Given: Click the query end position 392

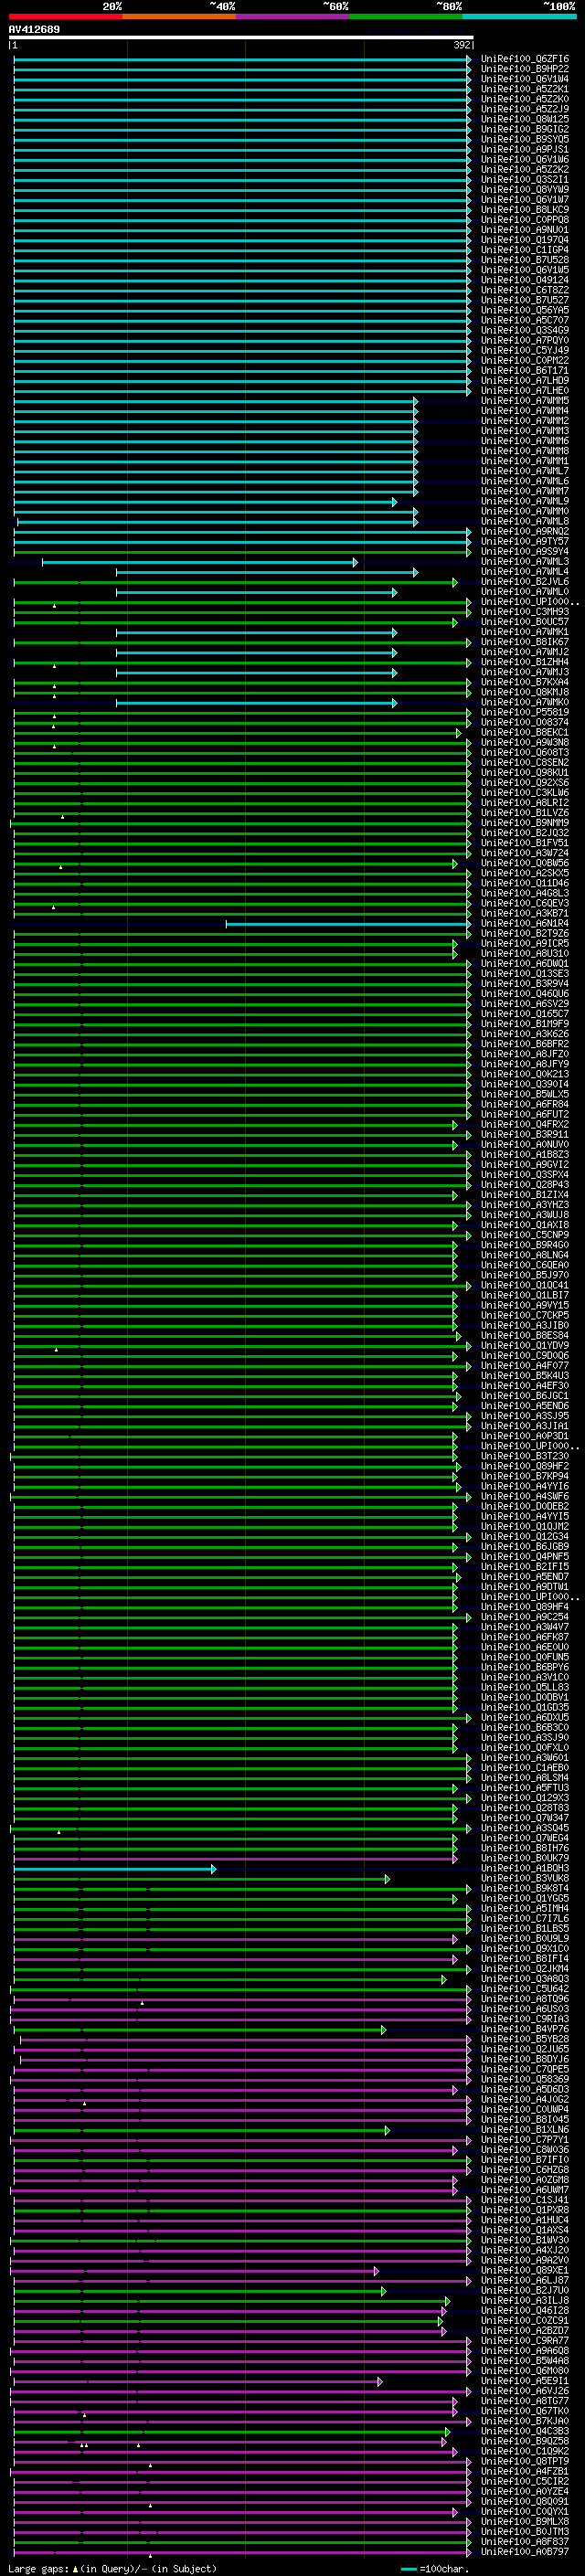Looking at the screenshot, I should [x=462, y=45].
